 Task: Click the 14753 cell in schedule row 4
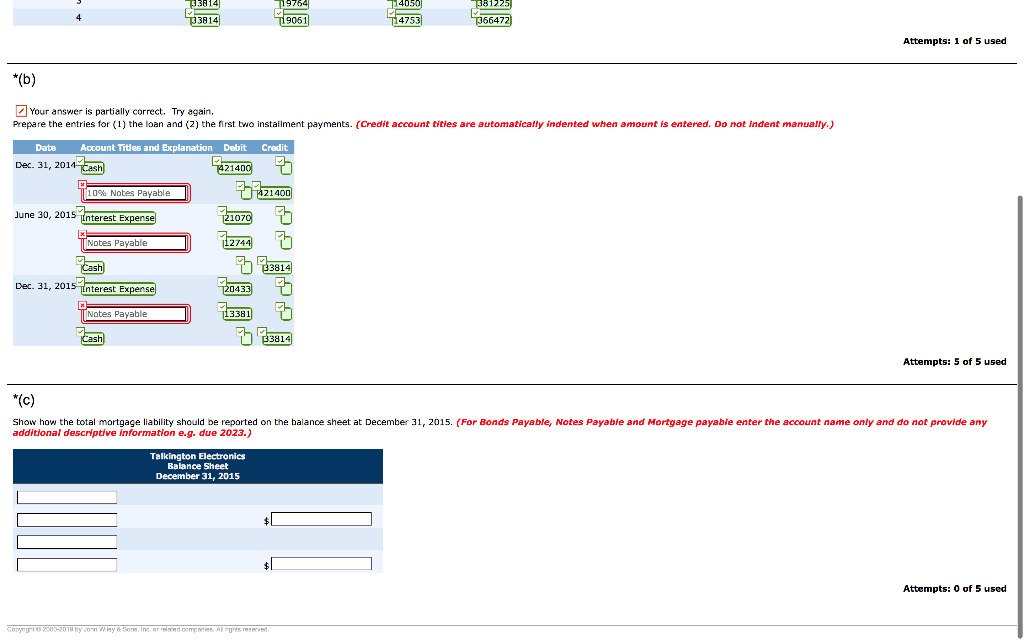pyautogui.click(x=407, y=20)
